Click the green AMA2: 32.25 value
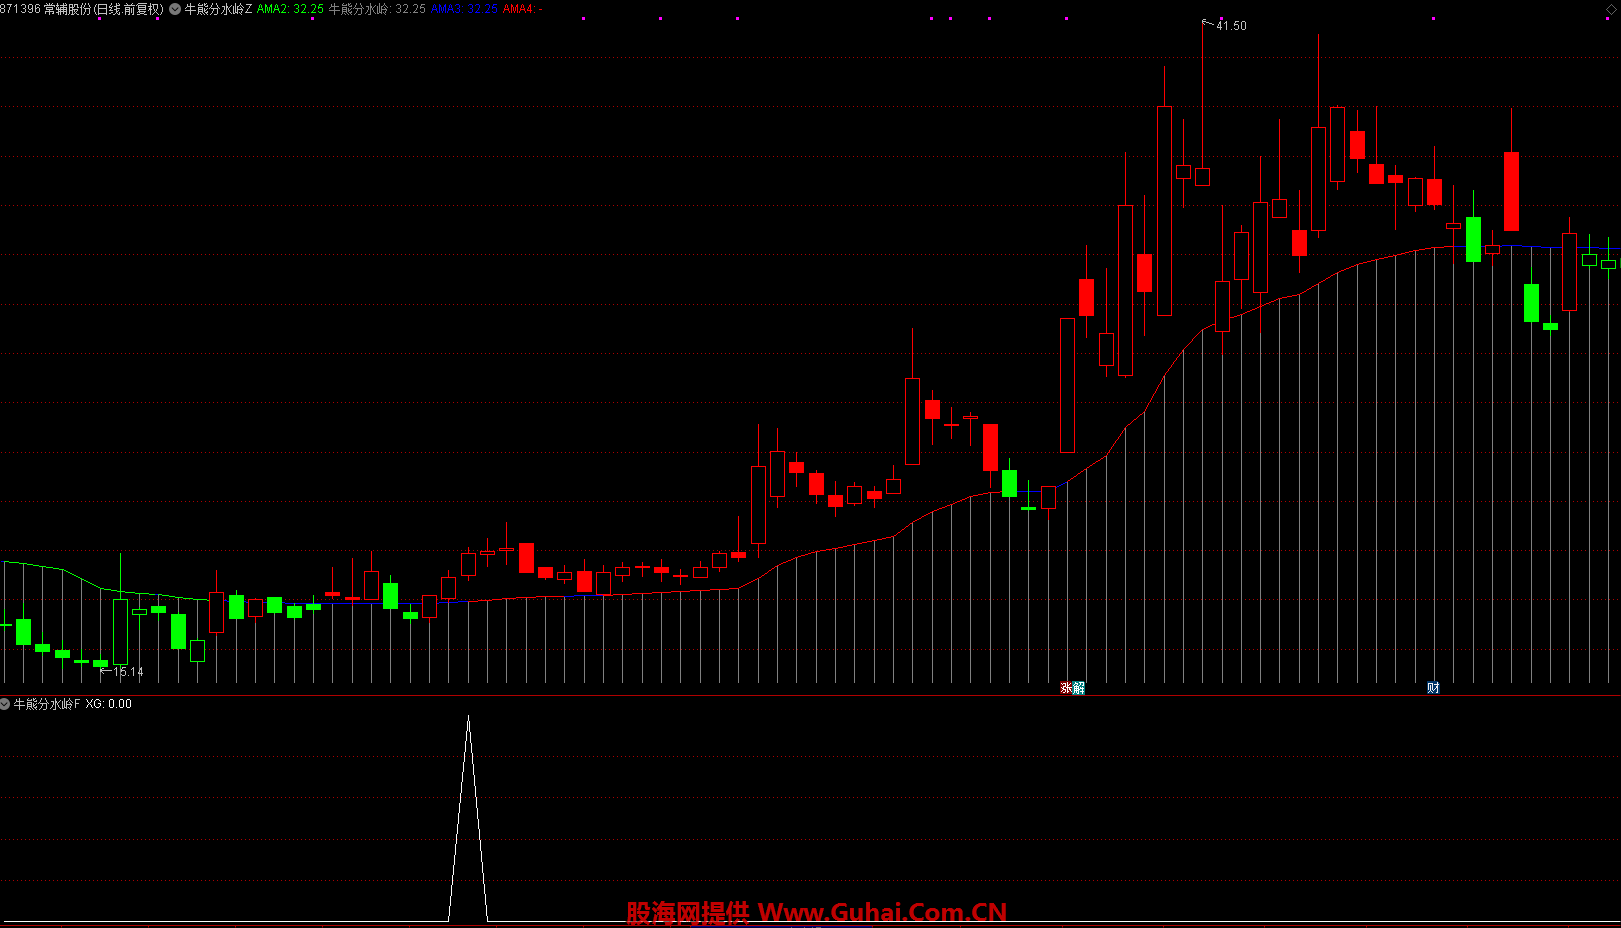This screenshot has height=928, width=1621. (290, 9)
